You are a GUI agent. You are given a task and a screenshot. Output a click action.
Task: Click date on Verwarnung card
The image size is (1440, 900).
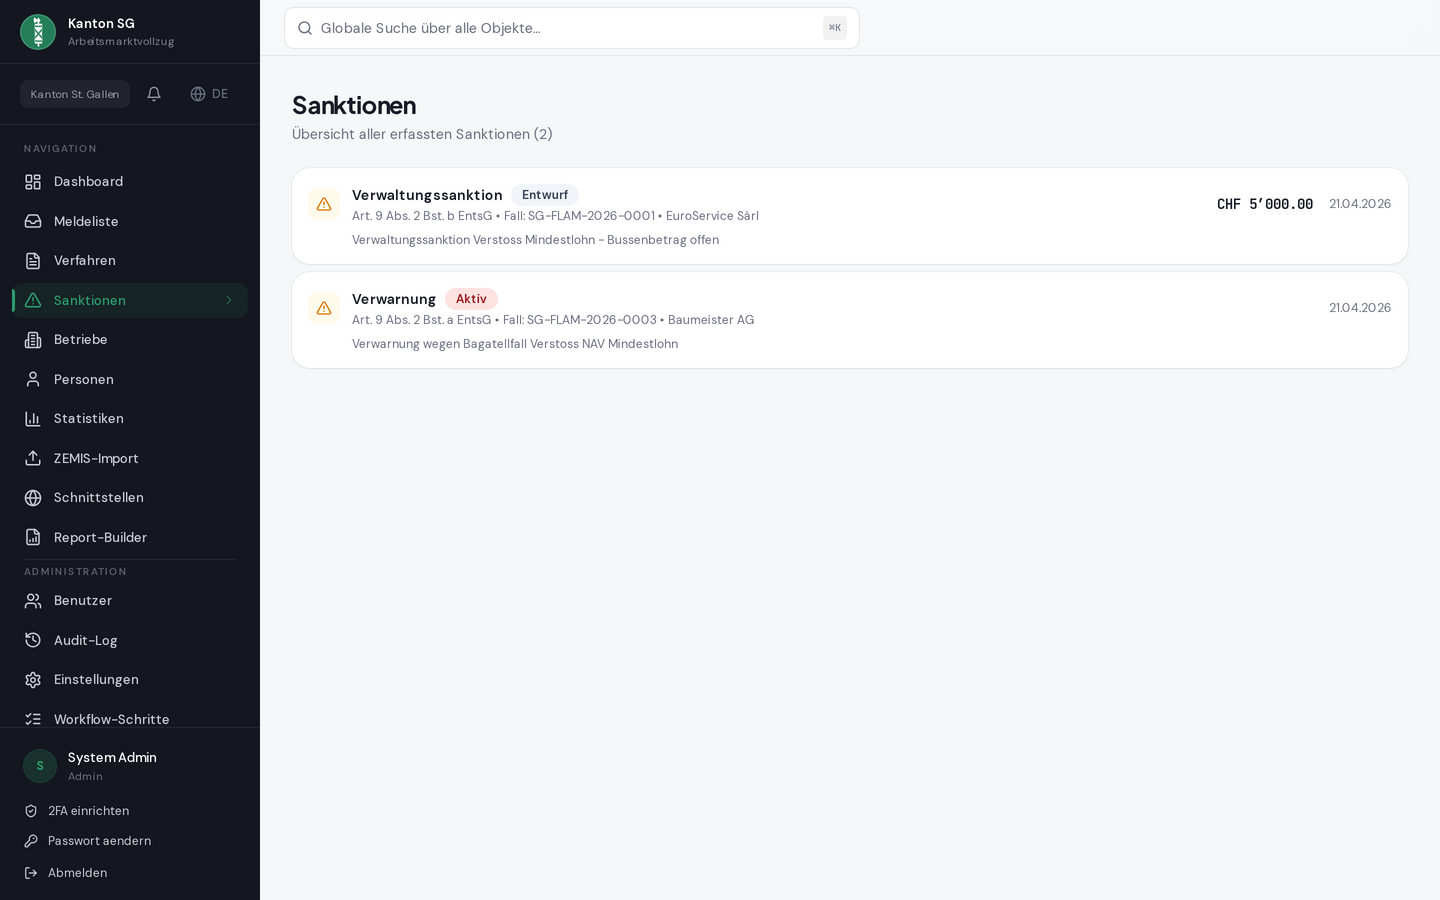[1360, 308]
